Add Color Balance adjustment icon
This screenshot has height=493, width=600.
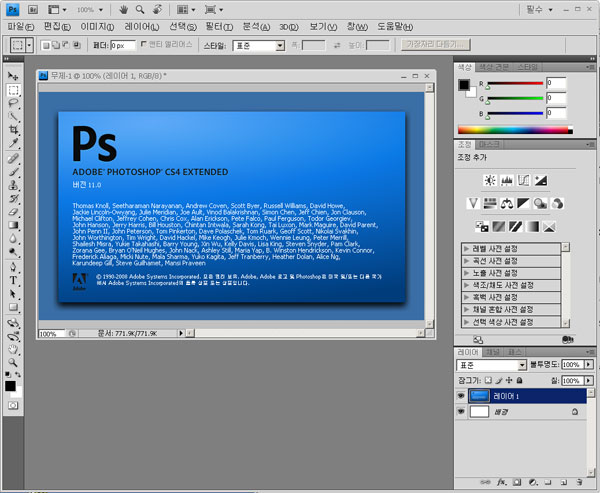507,203
